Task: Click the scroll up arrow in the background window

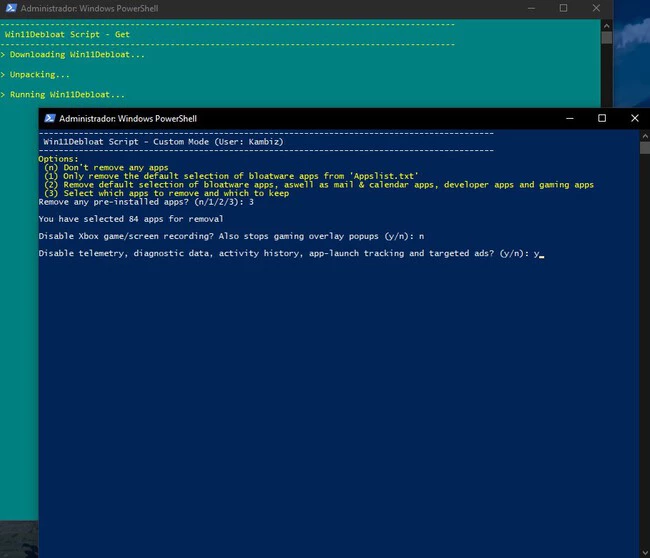Action: tap(606, 23)
